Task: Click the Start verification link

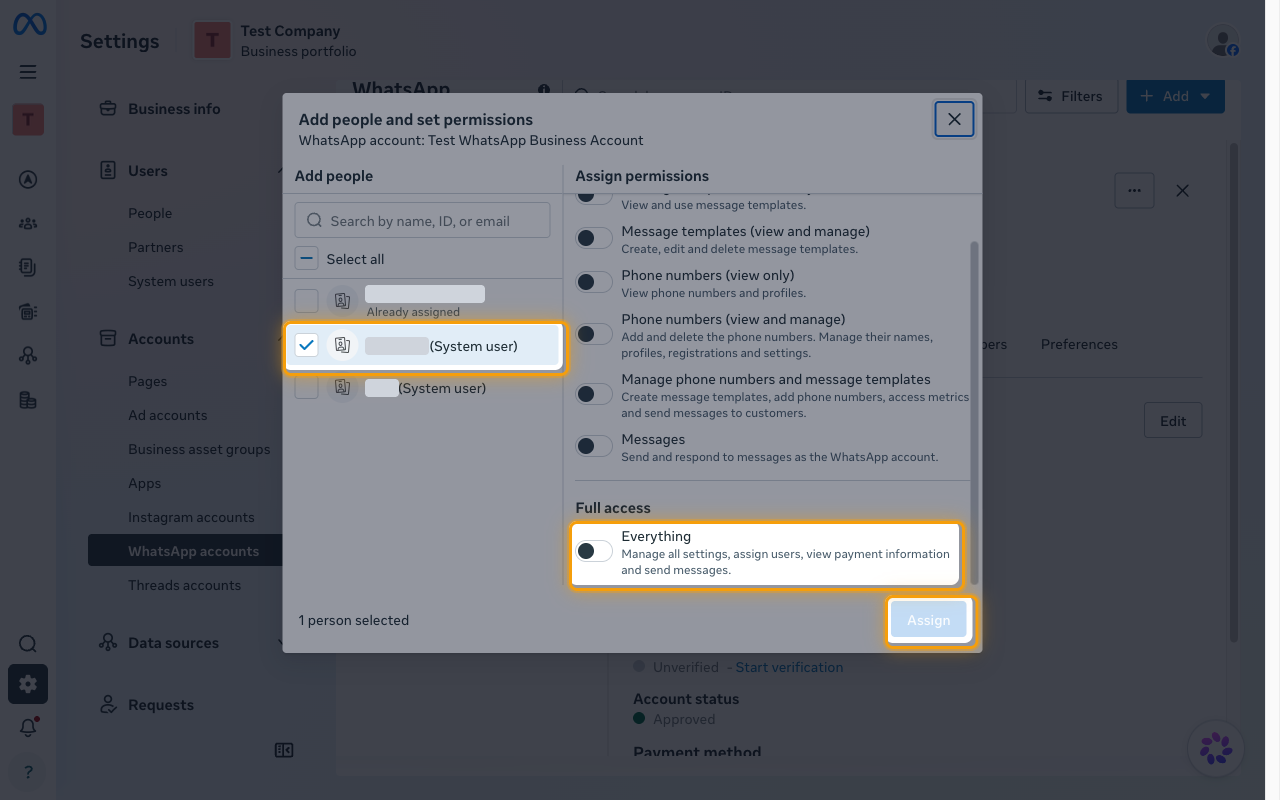Action: (789, 667)
